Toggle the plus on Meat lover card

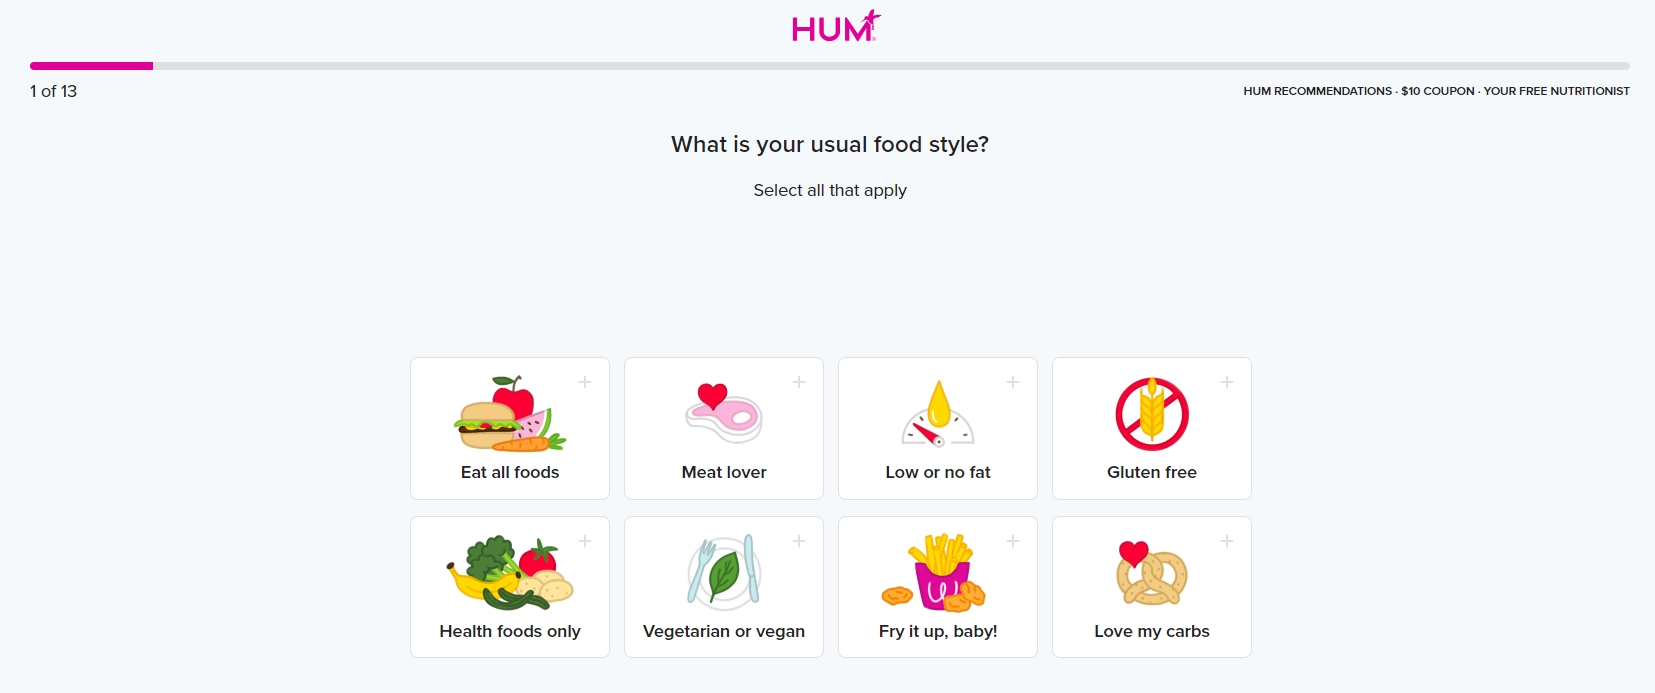pos(799,382)
